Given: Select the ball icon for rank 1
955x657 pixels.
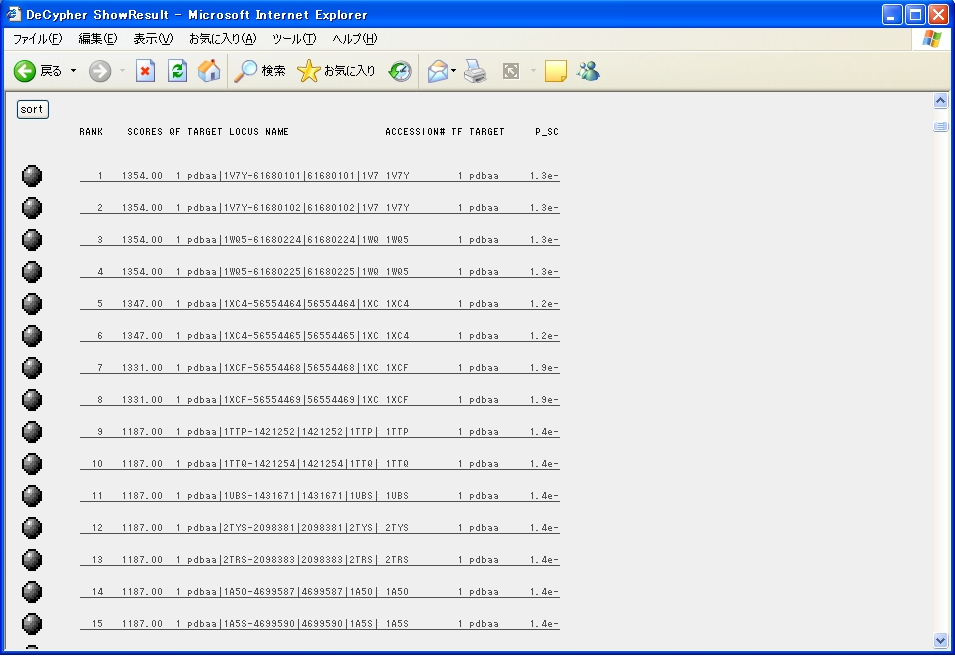Looking at the screenshot, I should (x=32, y=176).
